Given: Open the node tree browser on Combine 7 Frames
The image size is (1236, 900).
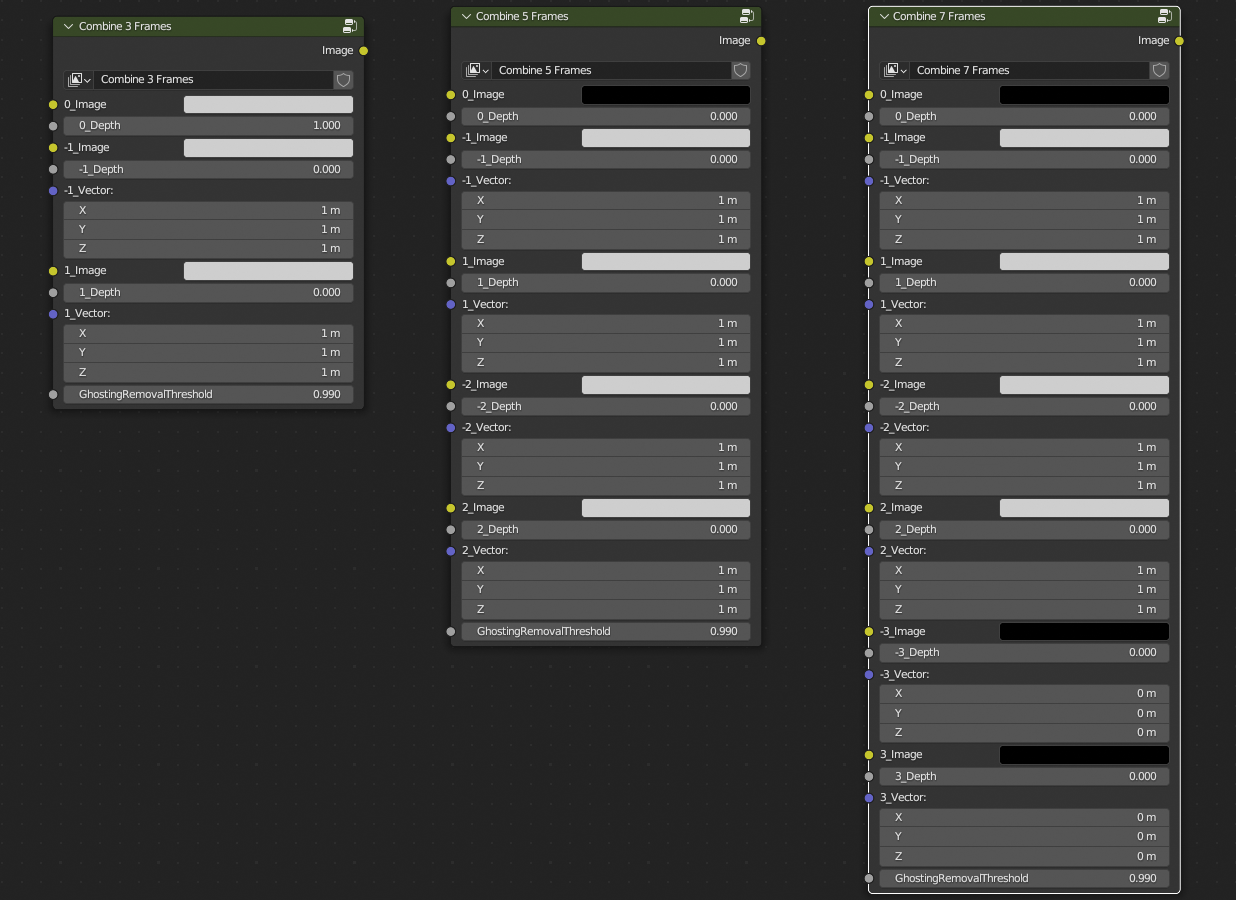Looking at the screenshot, I should tap(894, 70).
